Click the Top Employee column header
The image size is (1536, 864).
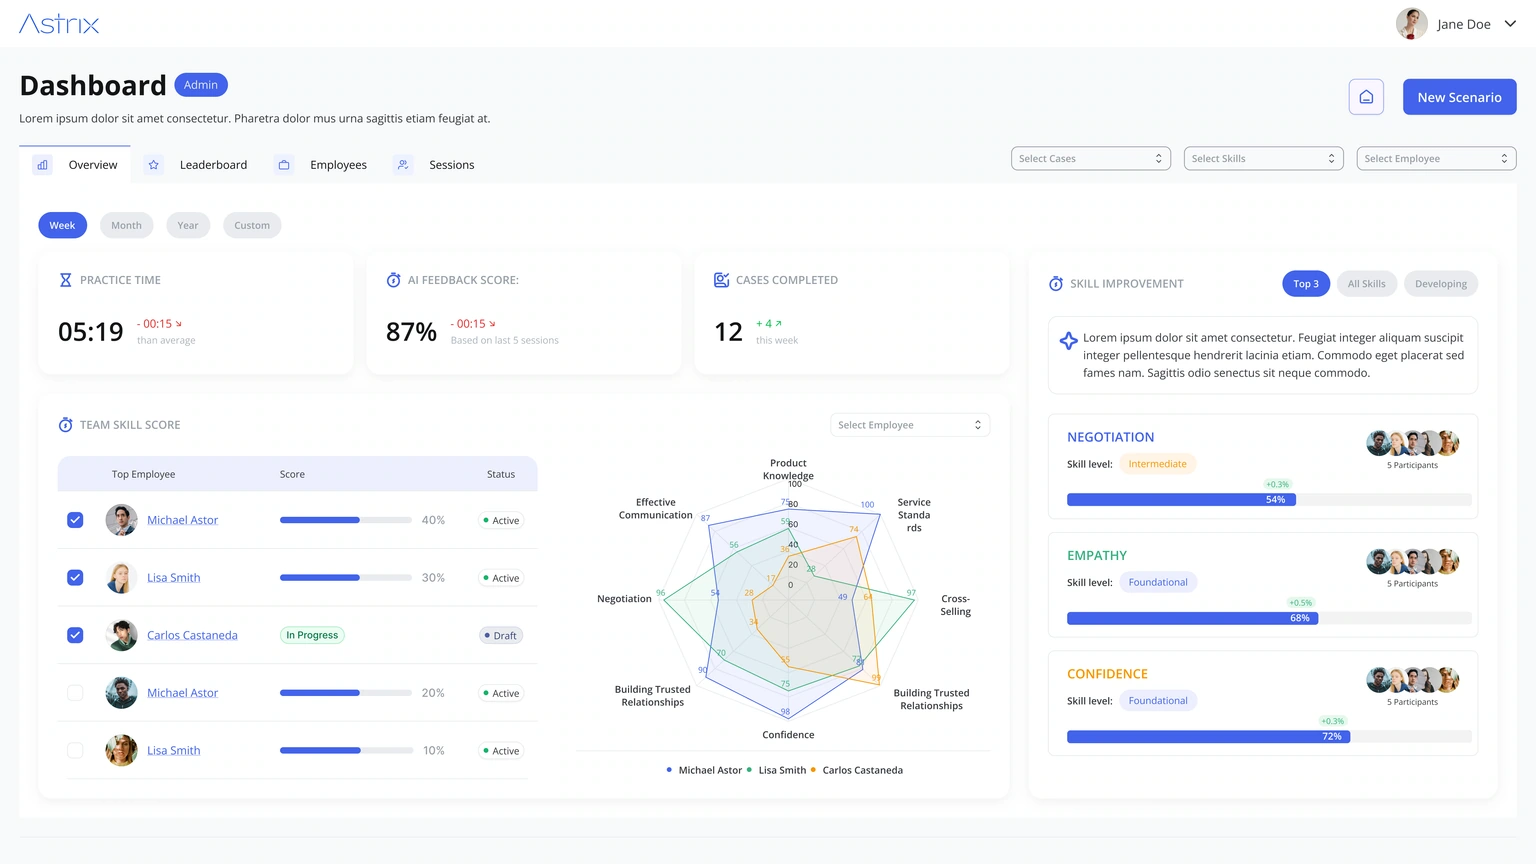tap(143, 474)
